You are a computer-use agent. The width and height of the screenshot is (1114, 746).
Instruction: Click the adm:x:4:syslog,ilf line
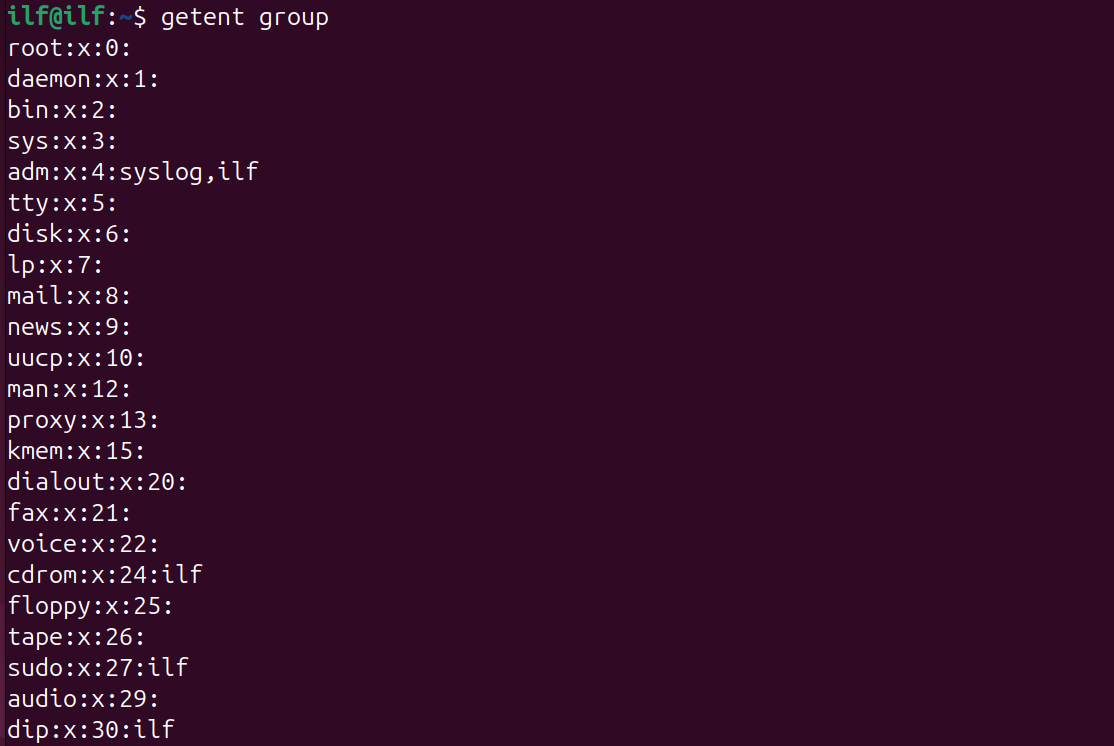click(133, 172)
